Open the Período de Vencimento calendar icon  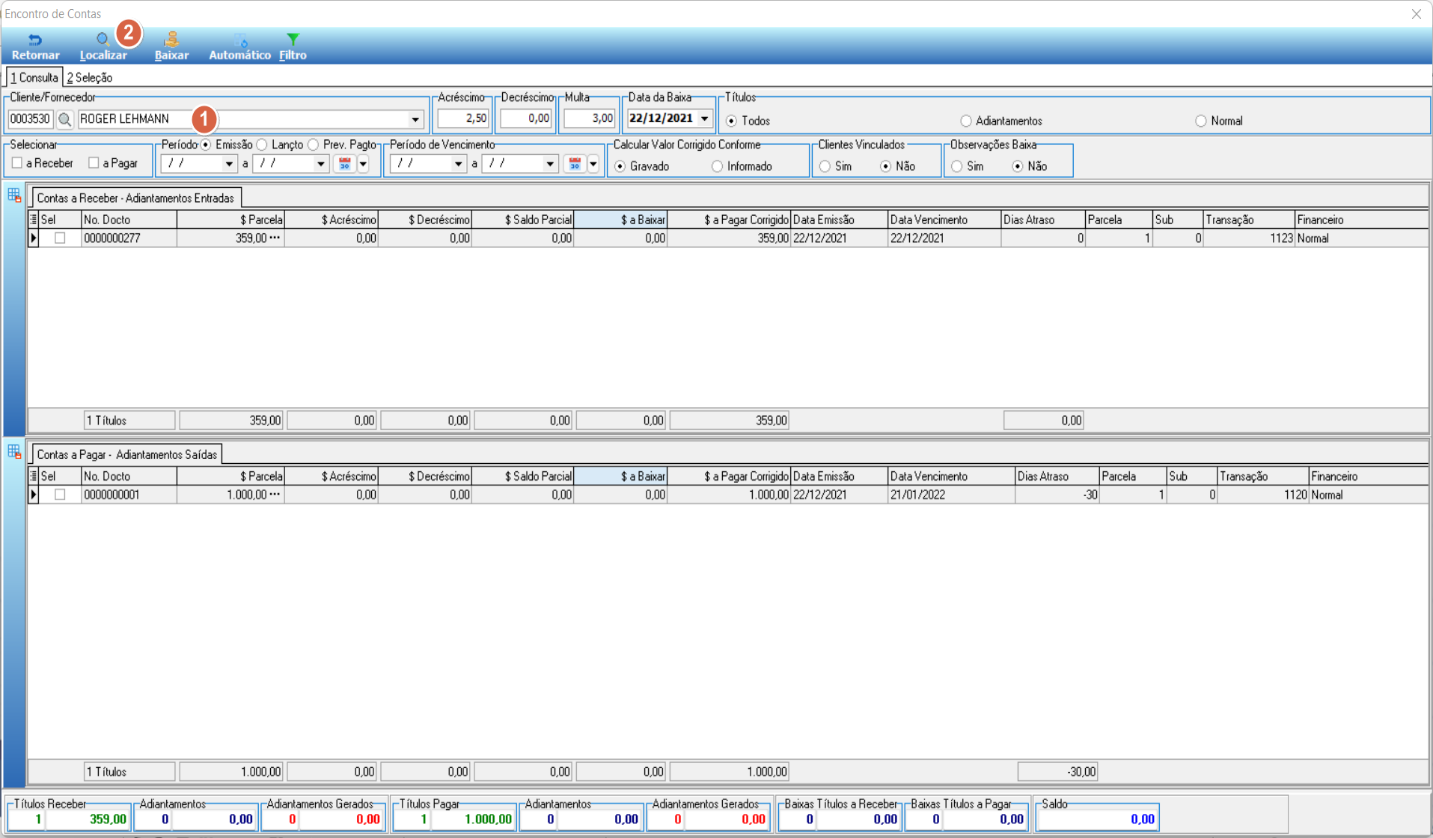coord(575,164)
